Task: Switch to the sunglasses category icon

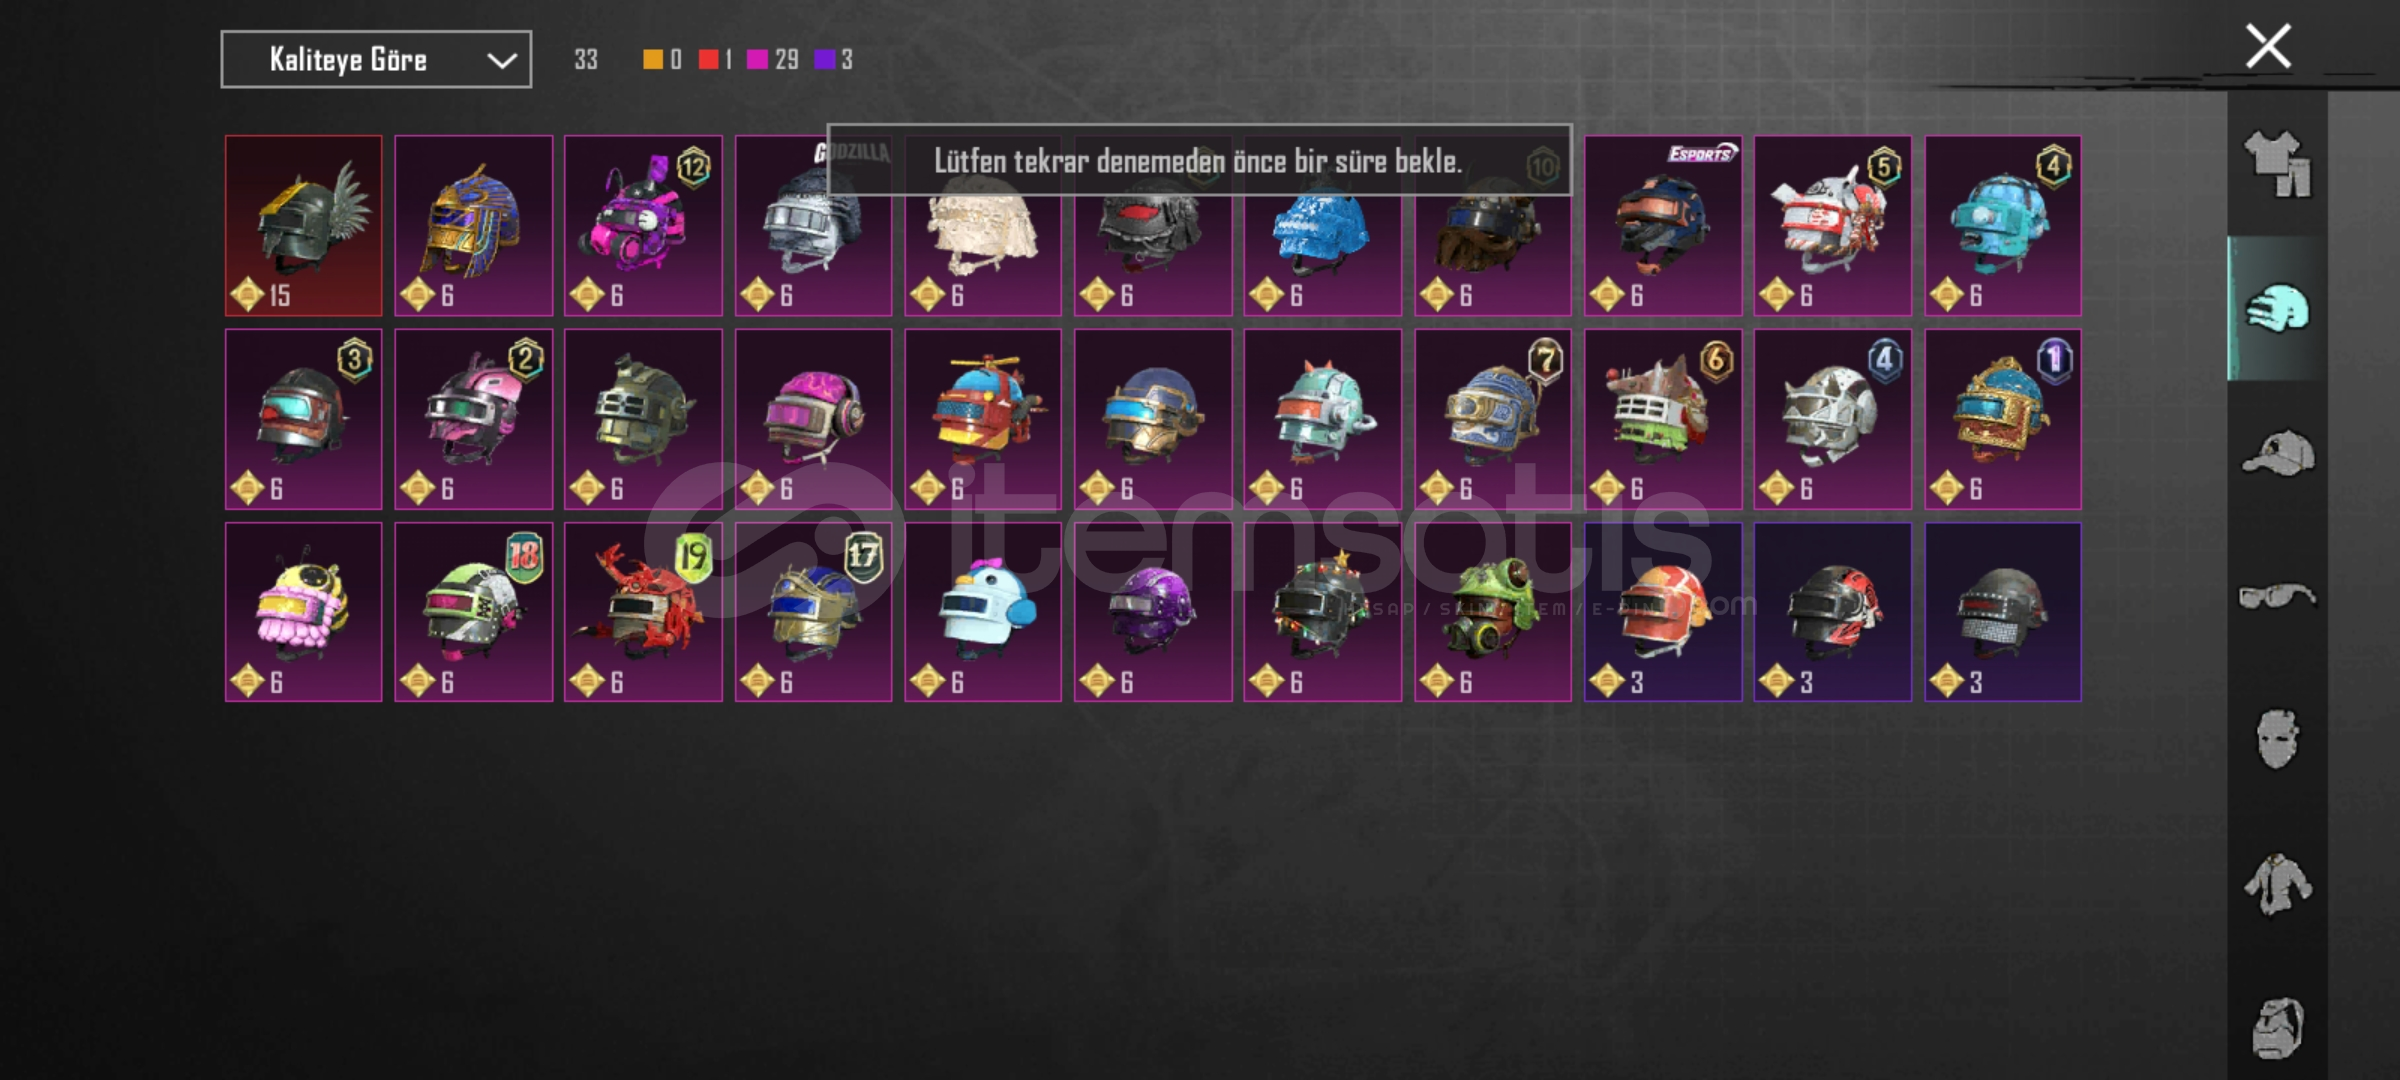Action: pyautogui.click(x=2278, y=597)
